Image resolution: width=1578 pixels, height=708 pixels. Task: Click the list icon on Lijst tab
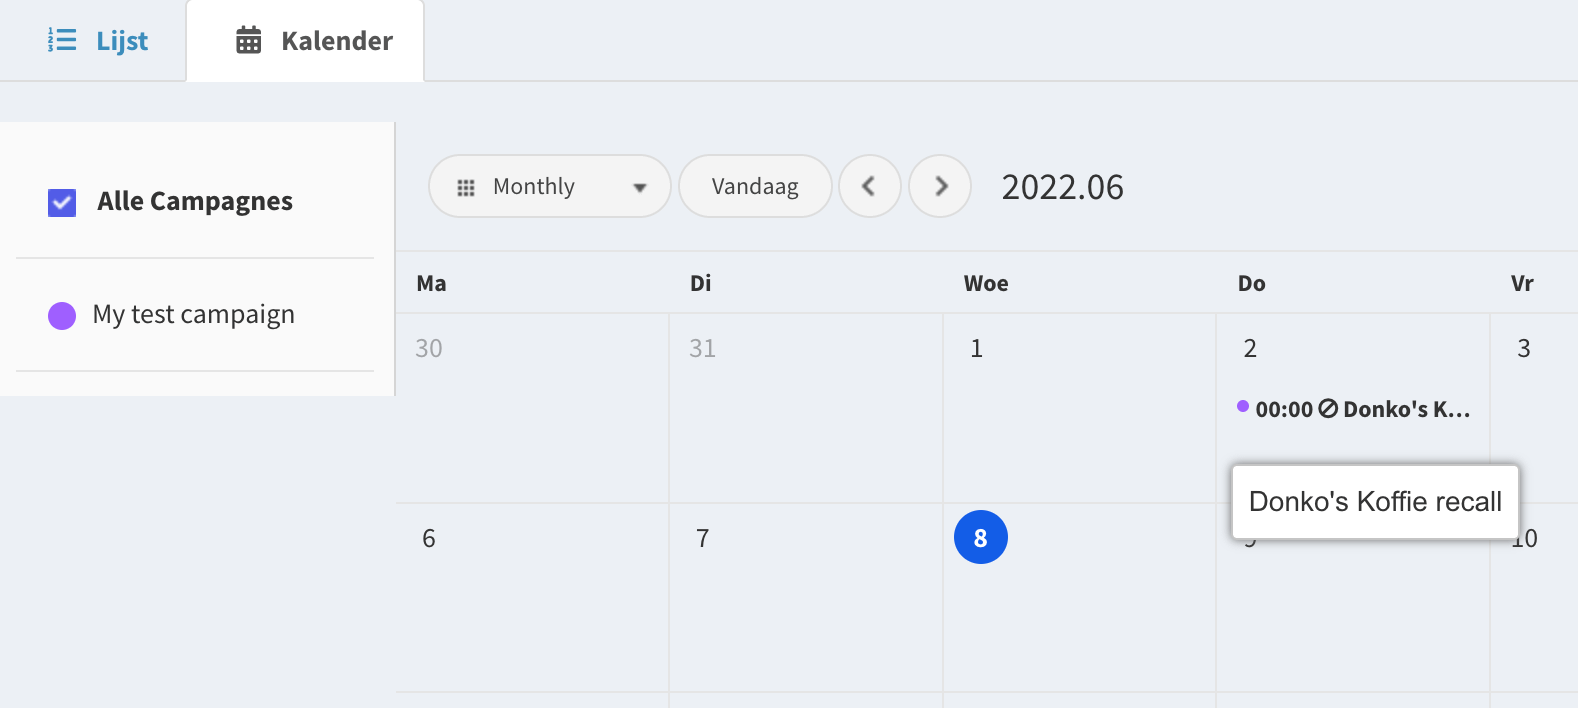coord(62,40)
